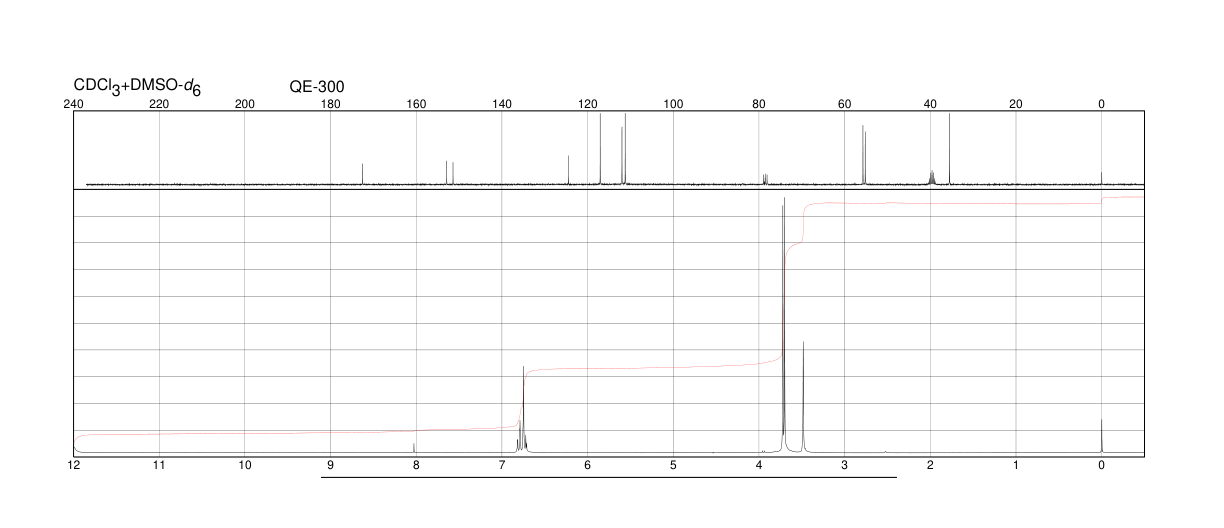The height and width of the screenshot is (528, 1224).
Task: Select the 220 tick label on carbon axis
Action: (x=159, y=104)
